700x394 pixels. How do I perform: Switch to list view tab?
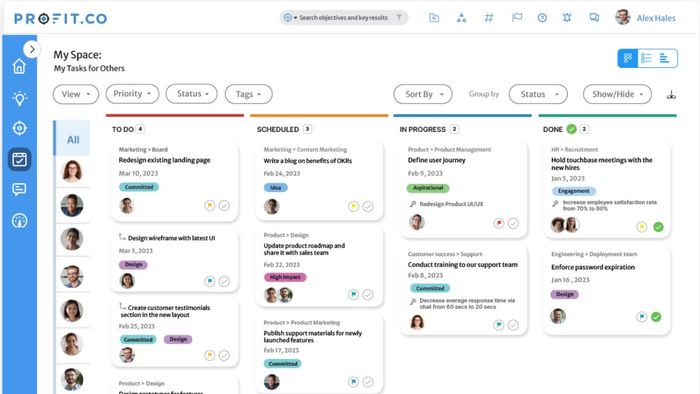[x=646, y=58]
